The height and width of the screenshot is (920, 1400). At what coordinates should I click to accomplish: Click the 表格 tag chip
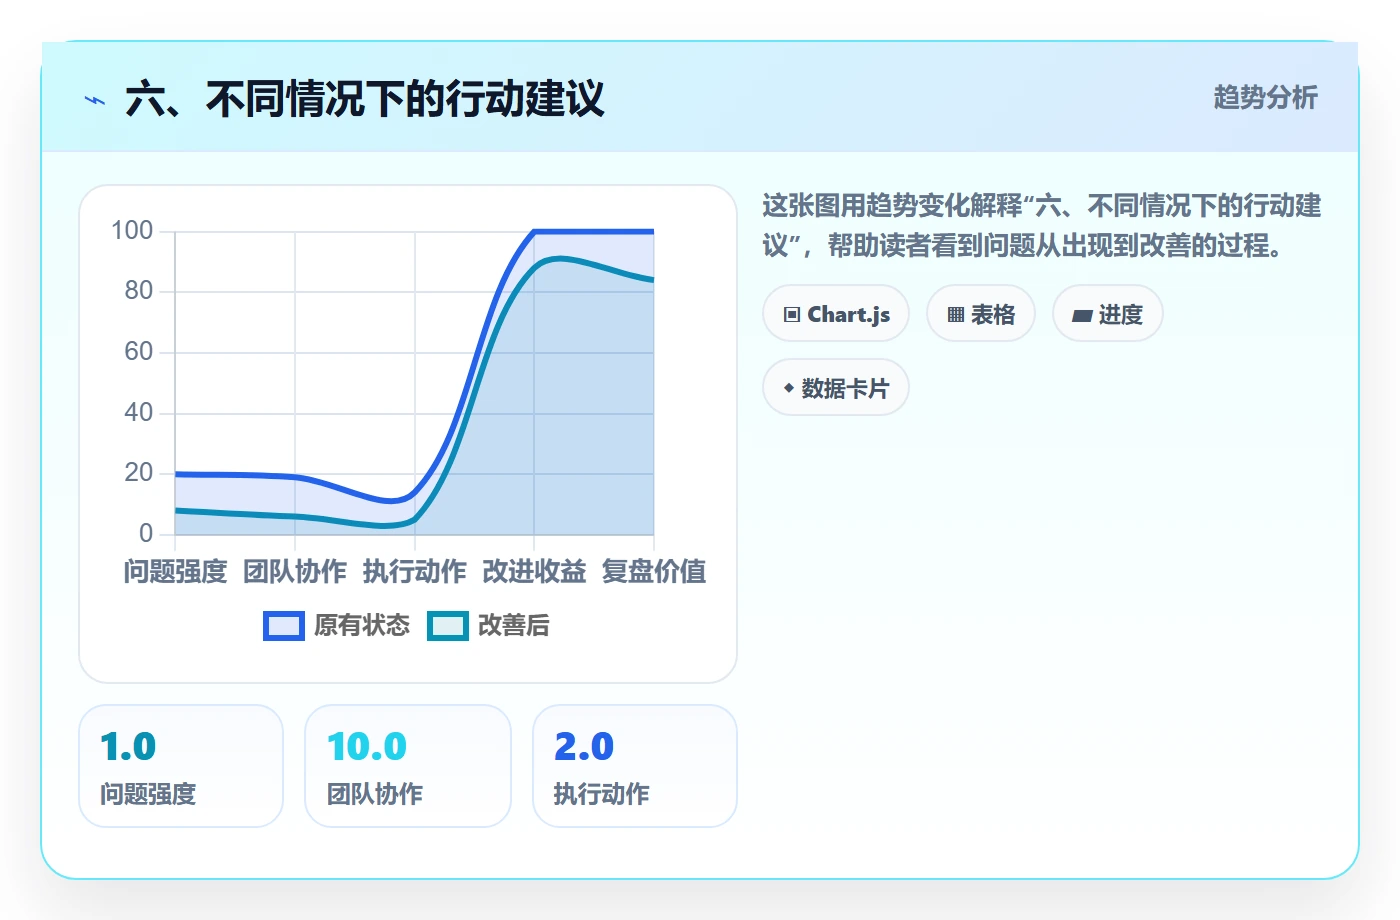[x=981, y=314]
